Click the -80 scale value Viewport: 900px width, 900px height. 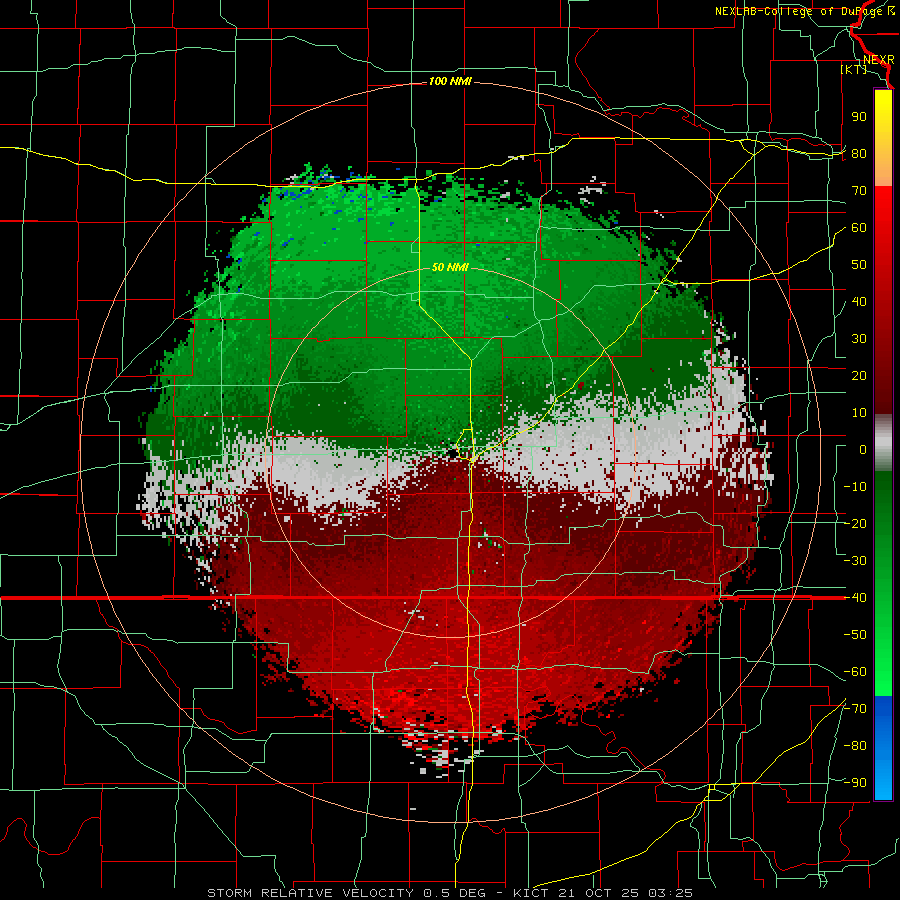(x=855, y=746)
